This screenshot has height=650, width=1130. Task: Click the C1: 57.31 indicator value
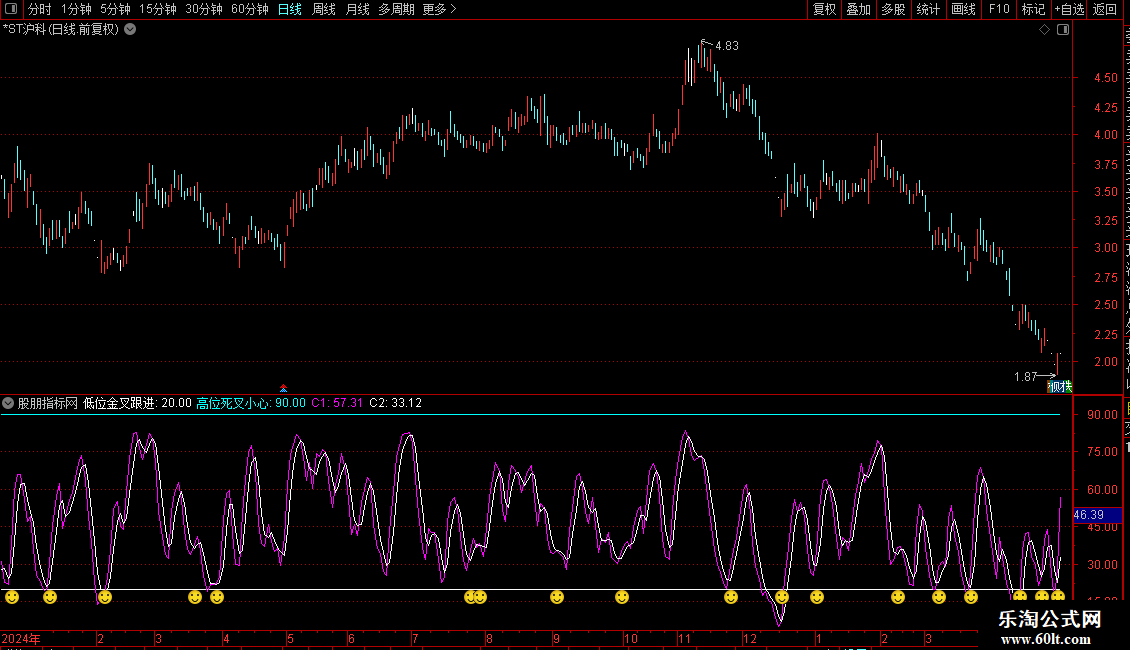(337, 403)
